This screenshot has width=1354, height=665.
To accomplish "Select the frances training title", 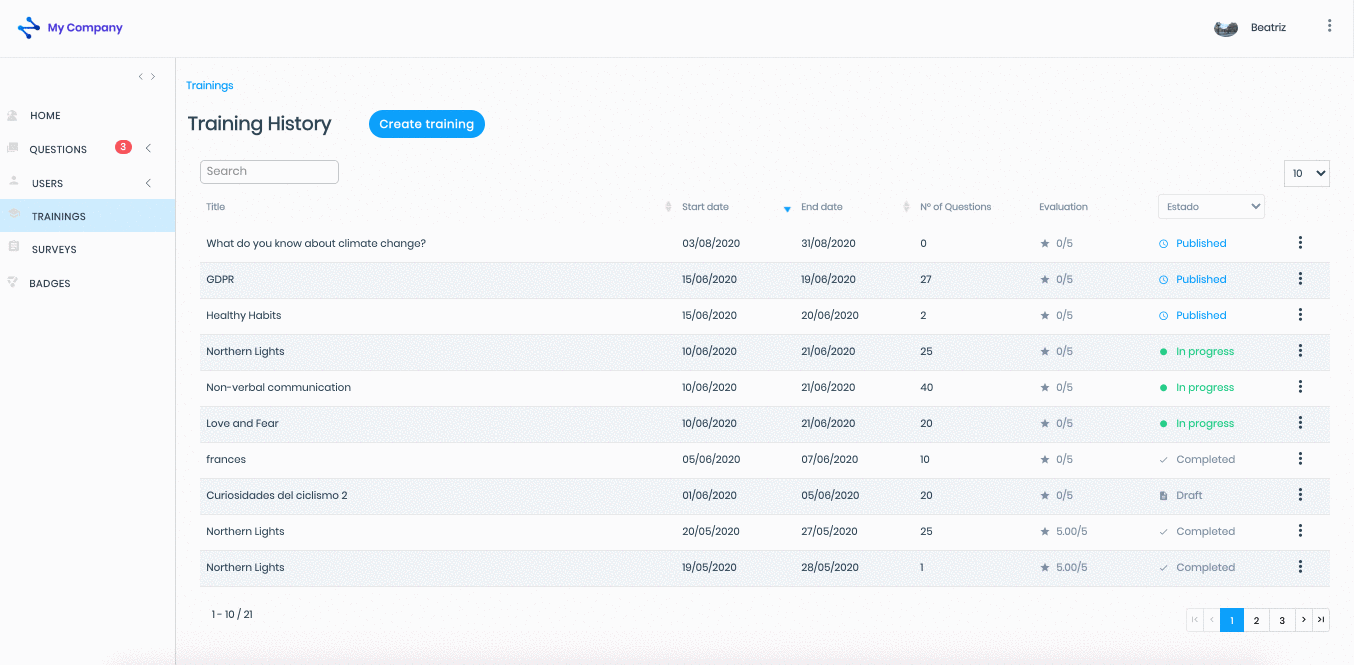I will [226, 459].
